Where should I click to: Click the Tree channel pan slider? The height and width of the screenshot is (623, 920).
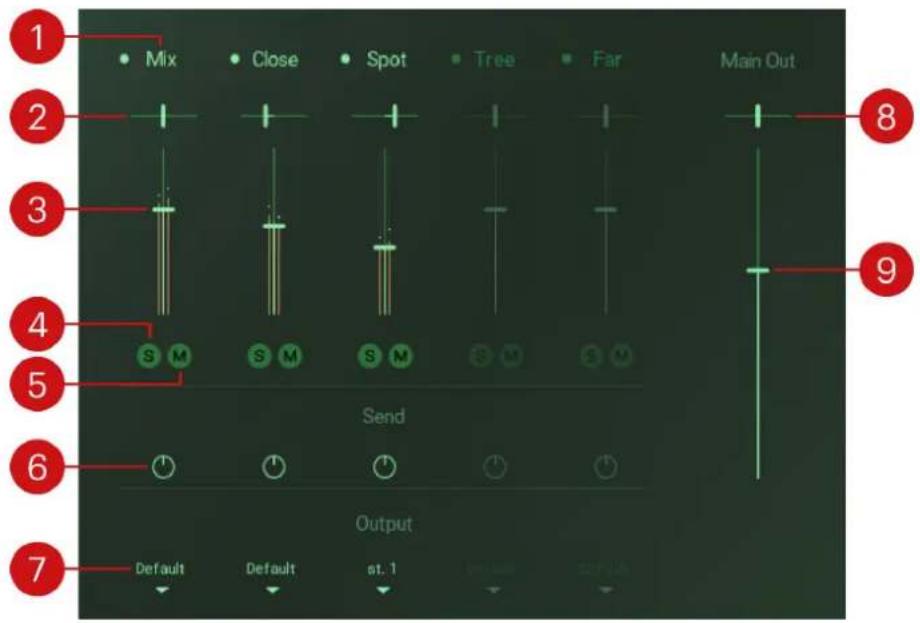pyautogui.click(x=495, y=116)
